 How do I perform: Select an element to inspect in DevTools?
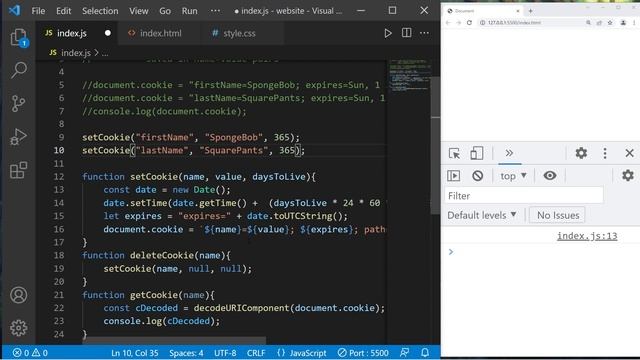click(x=454, y=153)
